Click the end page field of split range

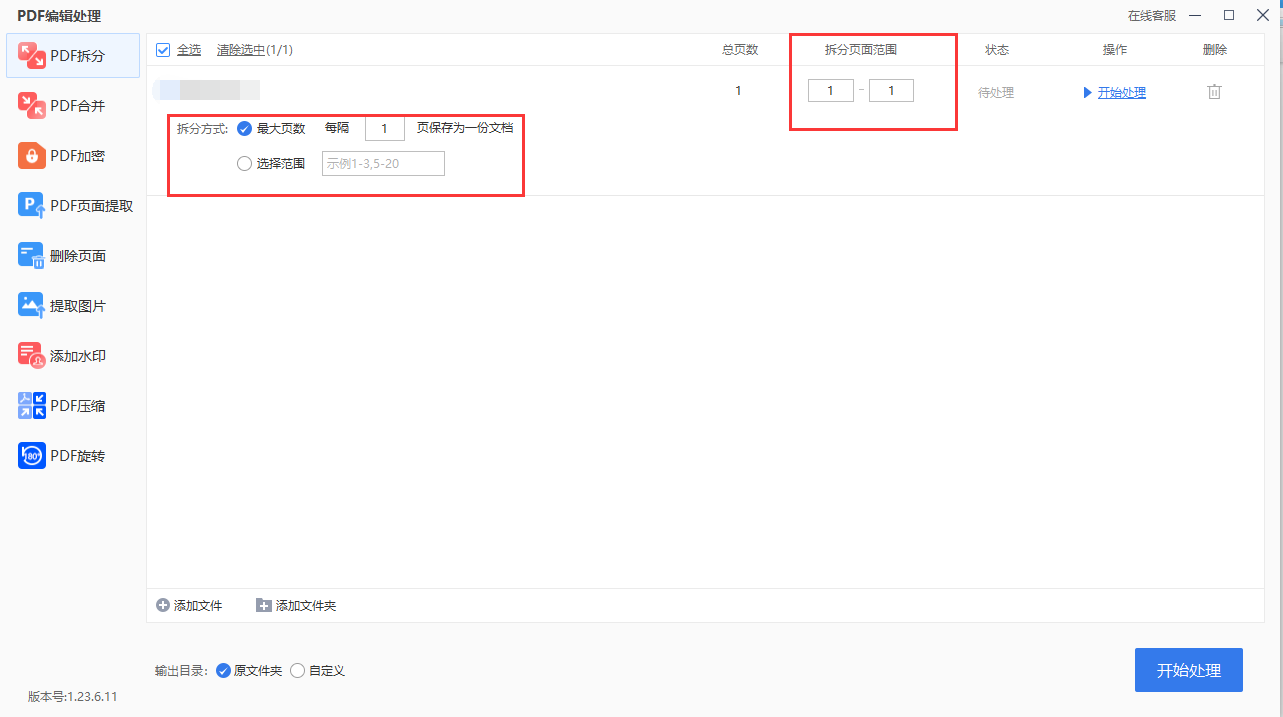click(891, 91)
